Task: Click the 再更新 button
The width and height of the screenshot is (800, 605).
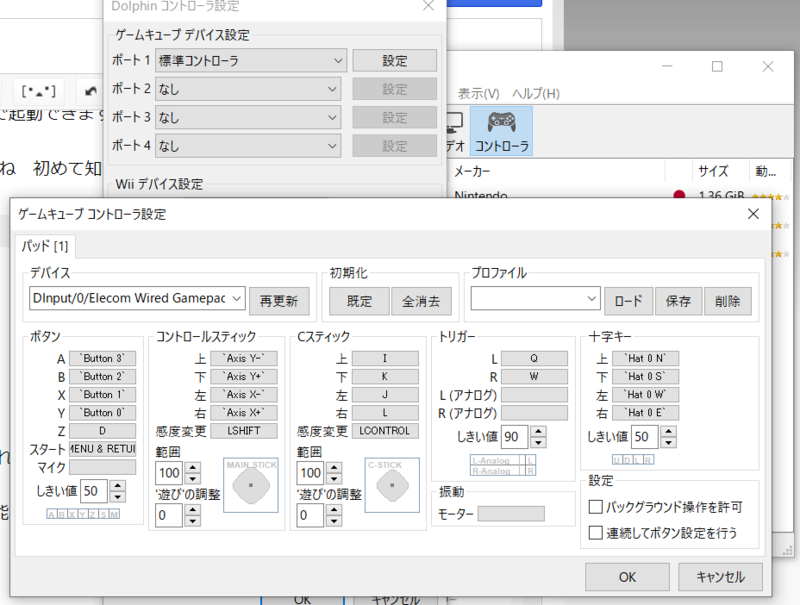Action: click(x=279, y=300)
